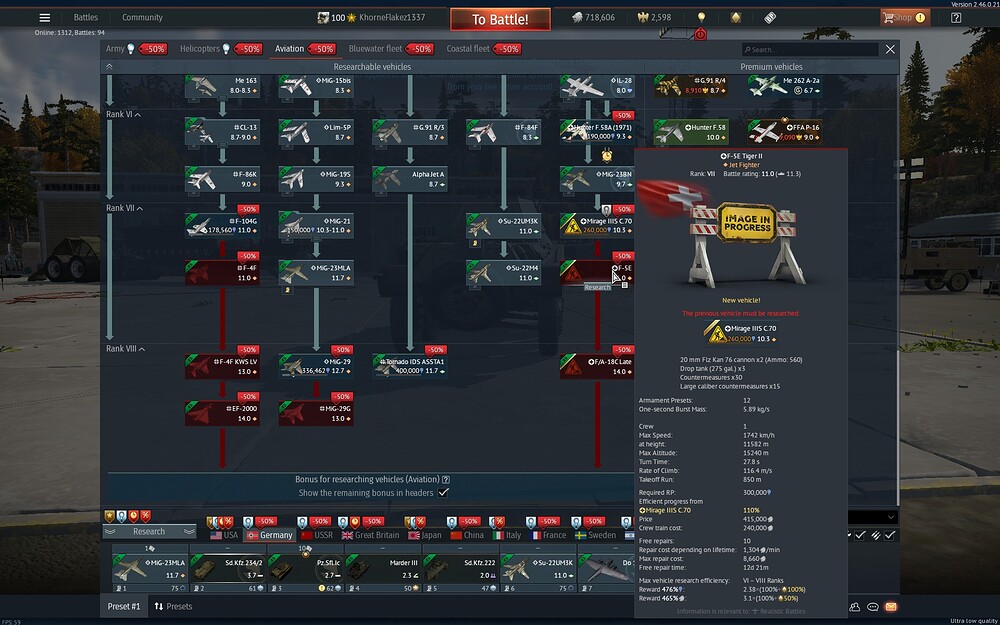Click the Research button under F-5E
The image size is (1000, 625).
(x=598, y=288)
